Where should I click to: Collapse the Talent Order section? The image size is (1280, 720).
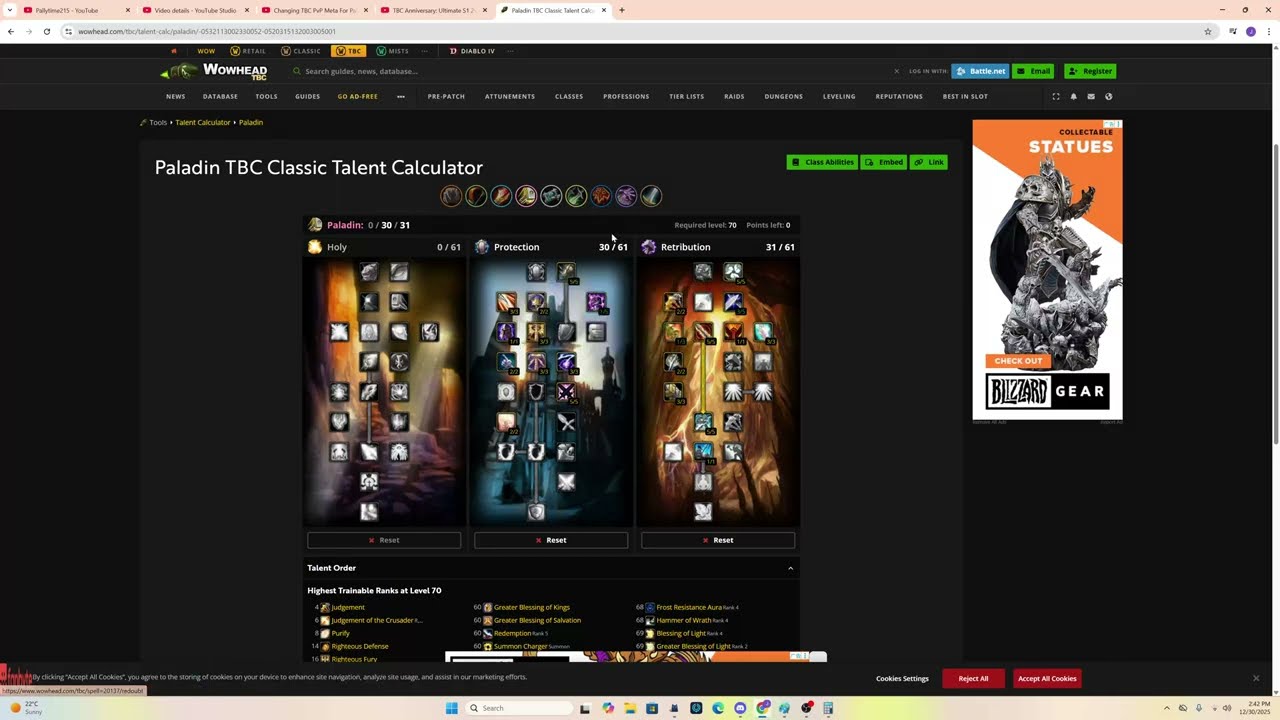point(790,568)
